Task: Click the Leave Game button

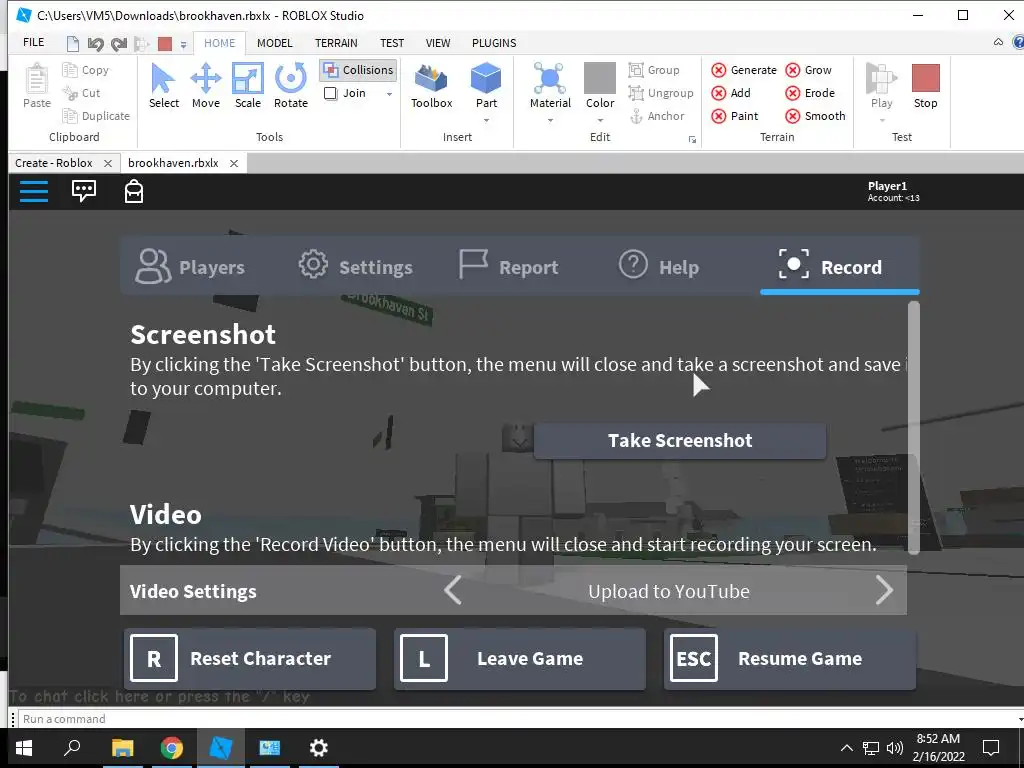Action: pyautogui.click(x=520, y=658)
